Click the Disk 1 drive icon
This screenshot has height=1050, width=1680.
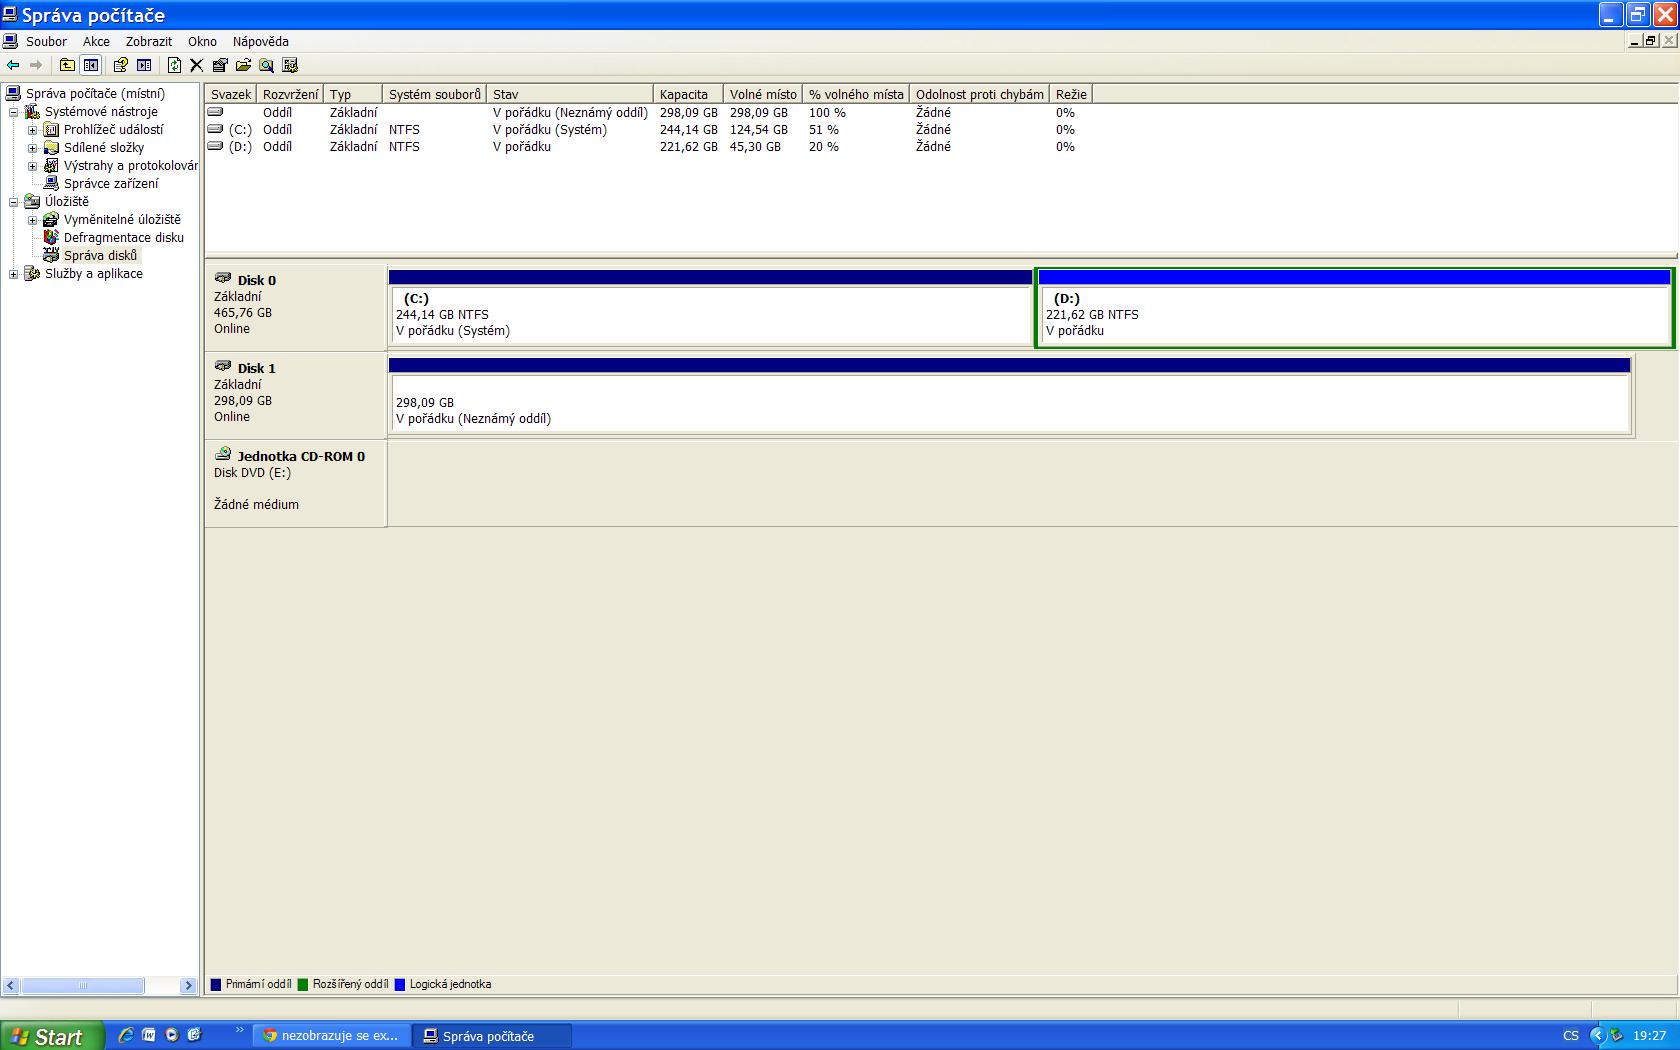coord(223,367)
